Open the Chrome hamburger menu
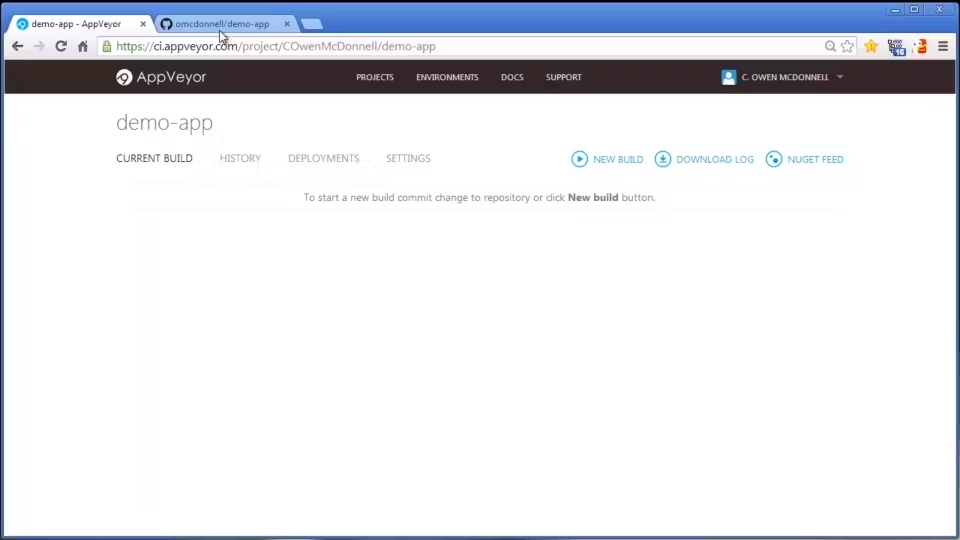This screenshot has height=540, width=960. (943, 46)
